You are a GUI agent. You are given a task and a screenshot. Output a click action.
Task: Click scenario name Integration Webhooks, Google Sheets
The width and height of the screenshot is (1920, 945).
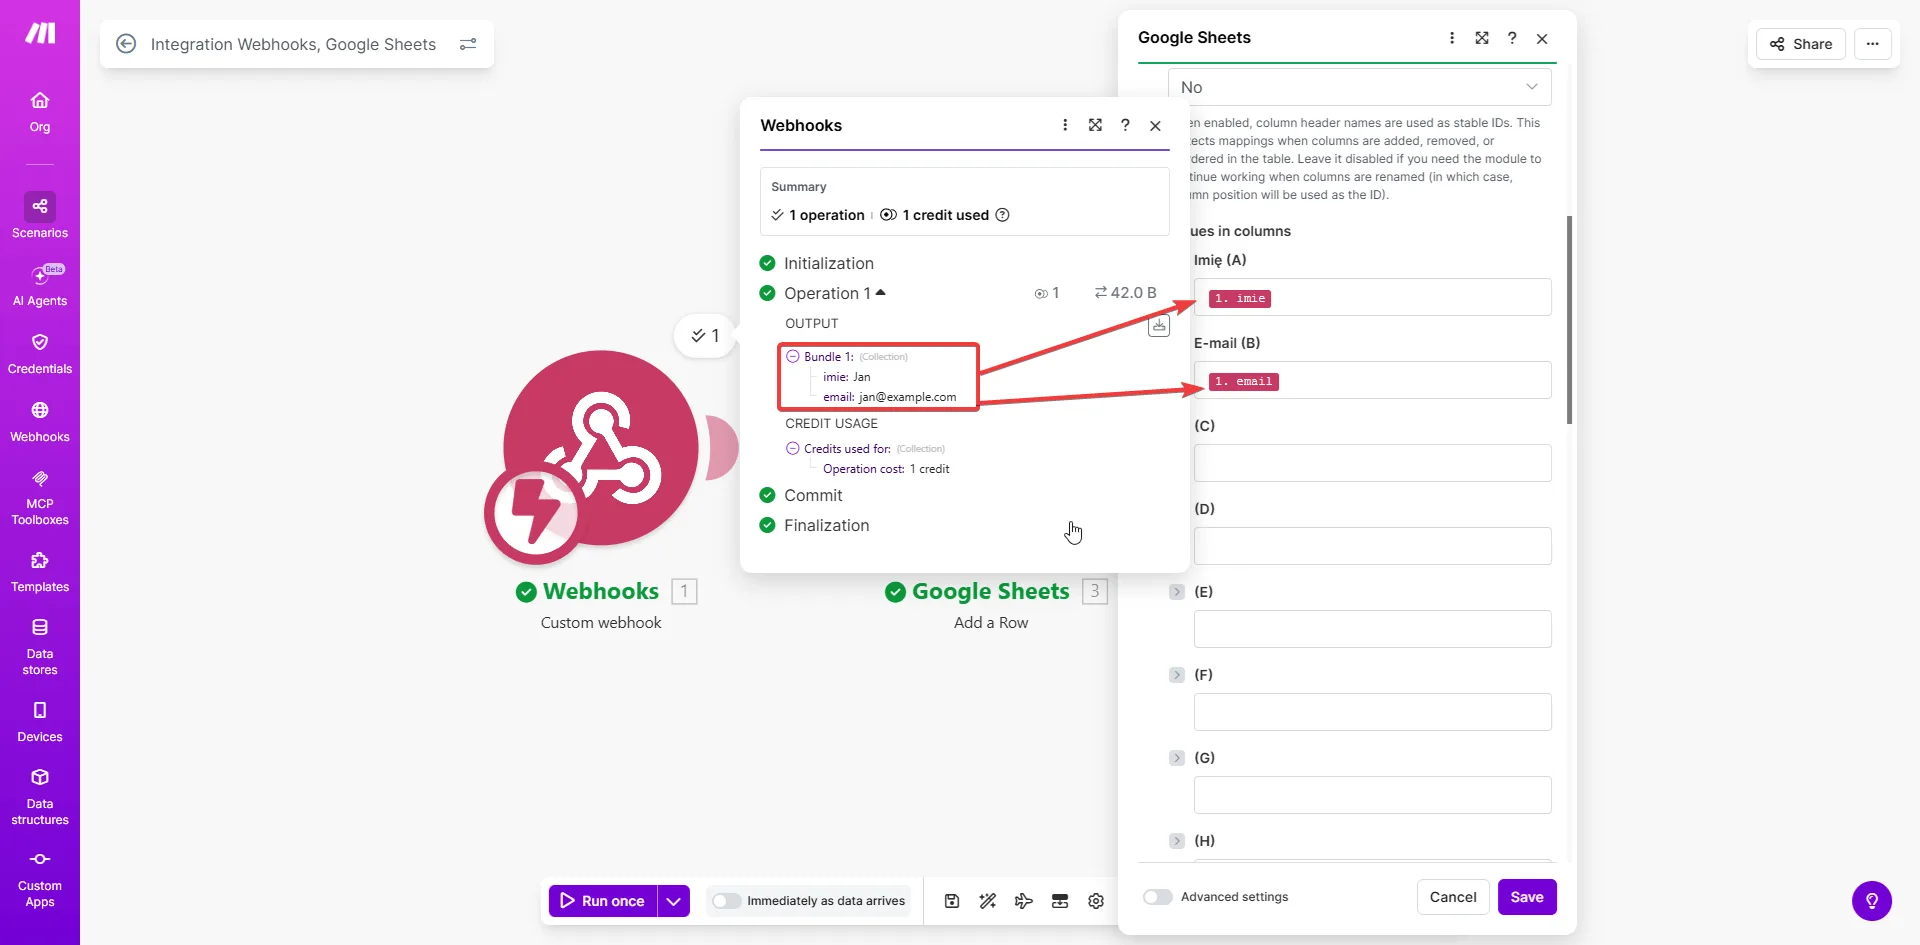[293, 44]
